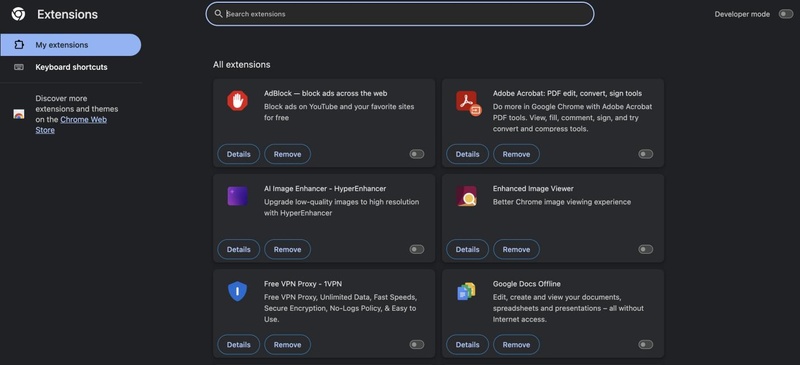
Task: Turn on Free VPN Proxy toggle
Action: pos(417,345)
